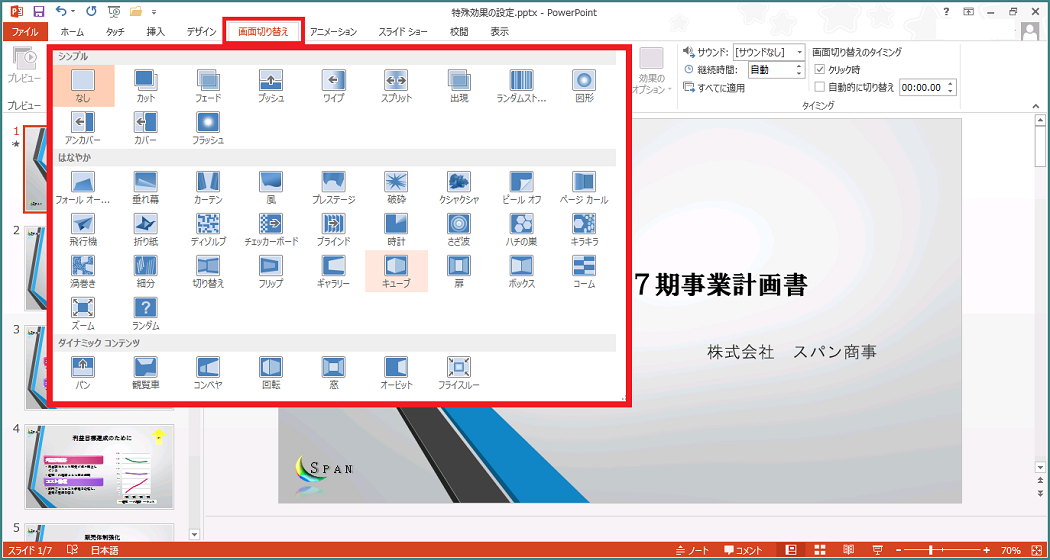Choose the ランダム transition

tap(145, 313)
